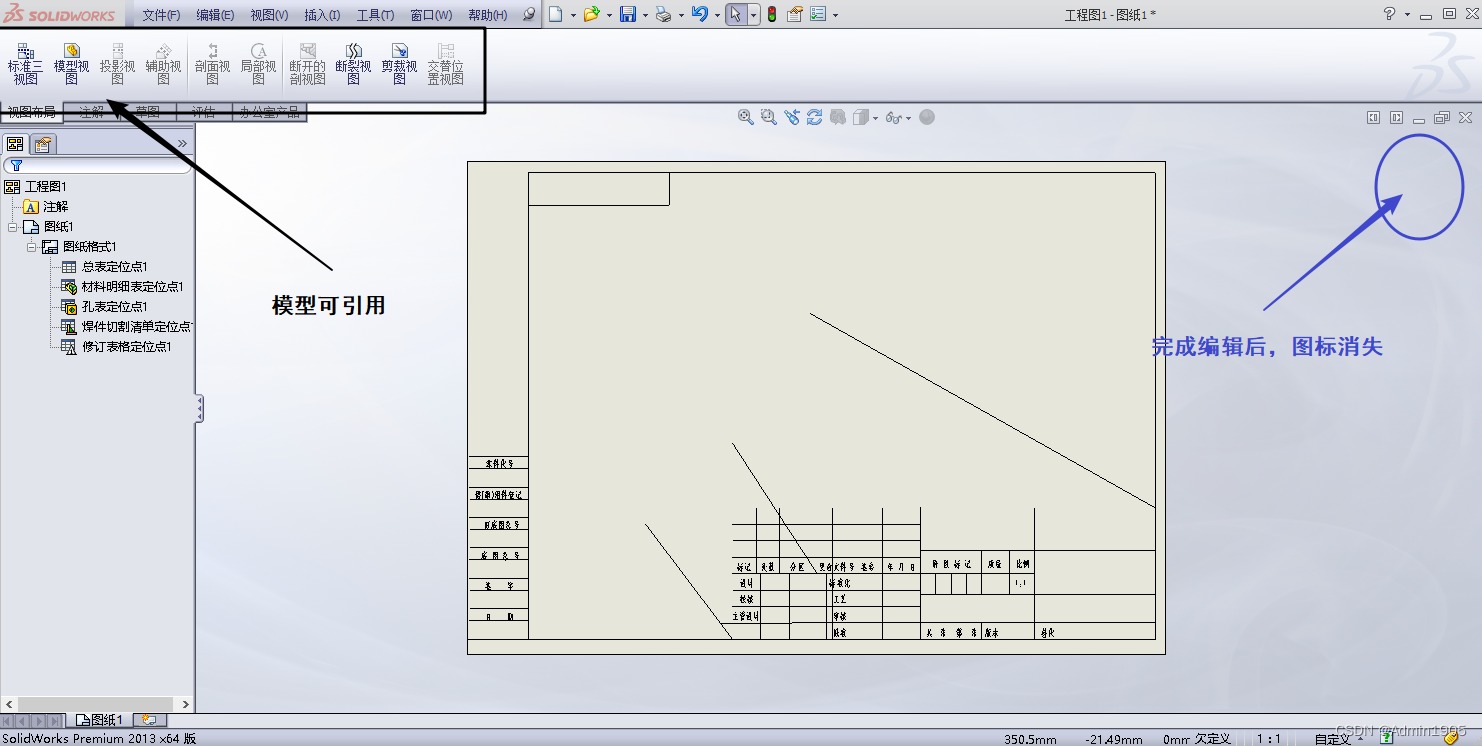Expand the panel with the double chevron

pyautogui.click(x=182, y=144)
